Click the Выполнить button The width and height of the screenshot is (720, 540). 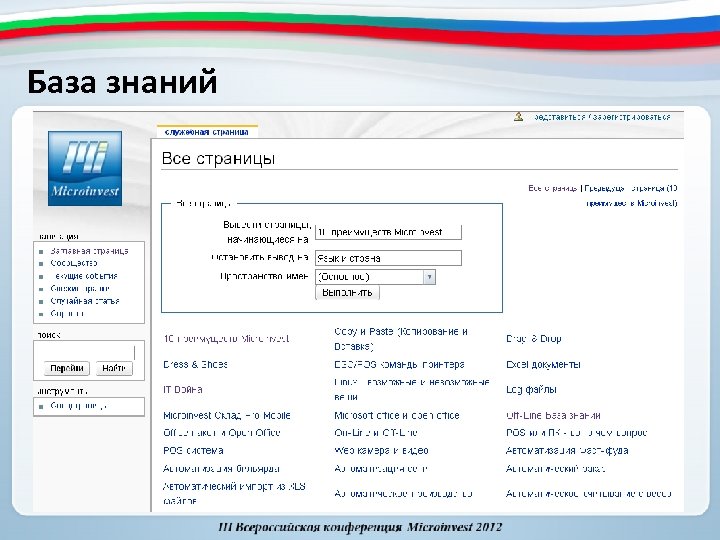pyautogui.click(x=347, y=292)
